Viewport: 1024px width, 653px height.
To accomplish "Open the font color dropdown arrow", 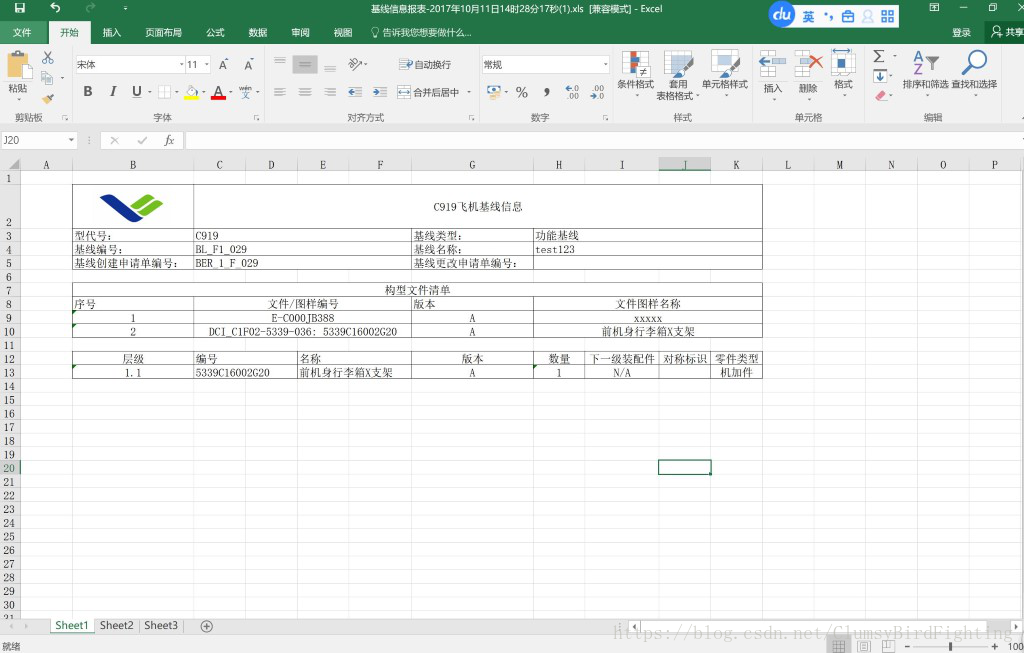I will point(231,92).
